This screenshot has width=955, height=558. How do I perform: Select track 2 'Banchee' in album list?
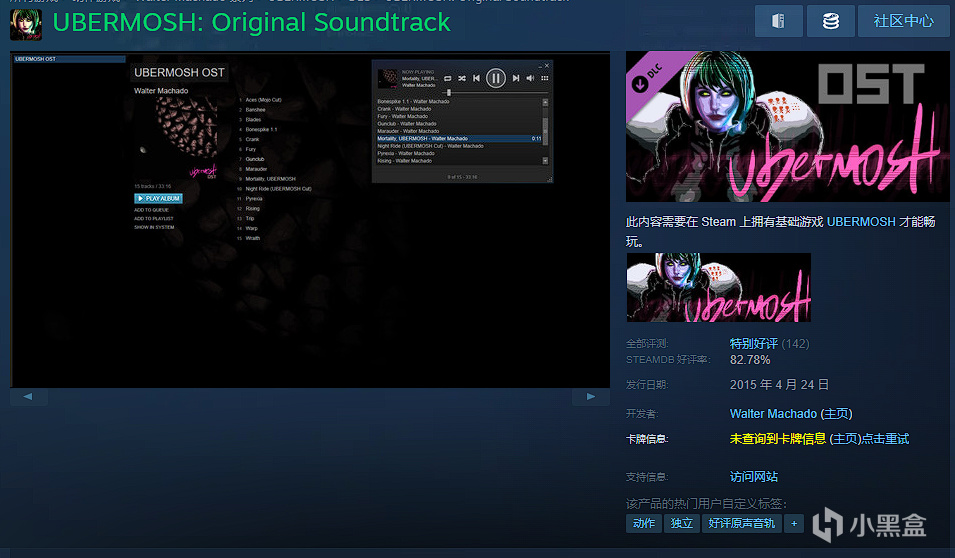point(255,110)
